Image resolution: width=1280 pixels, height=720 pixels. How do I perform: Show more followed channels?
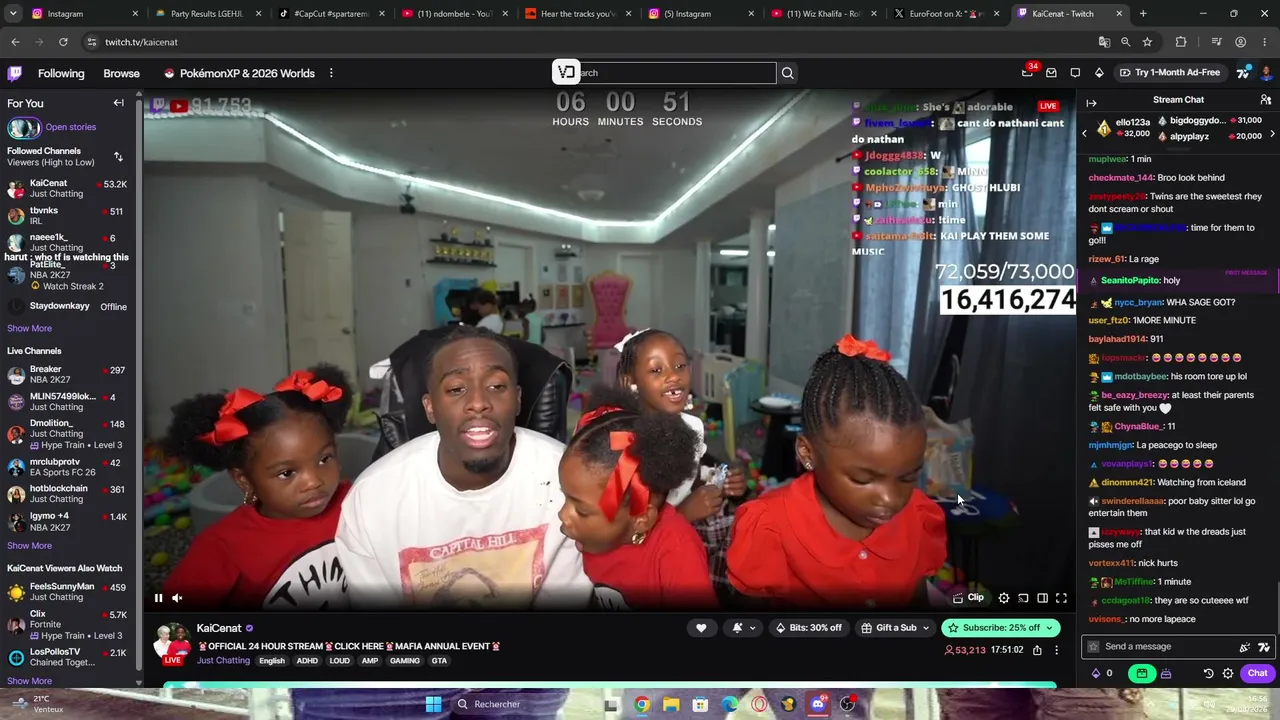click(29, 328)
